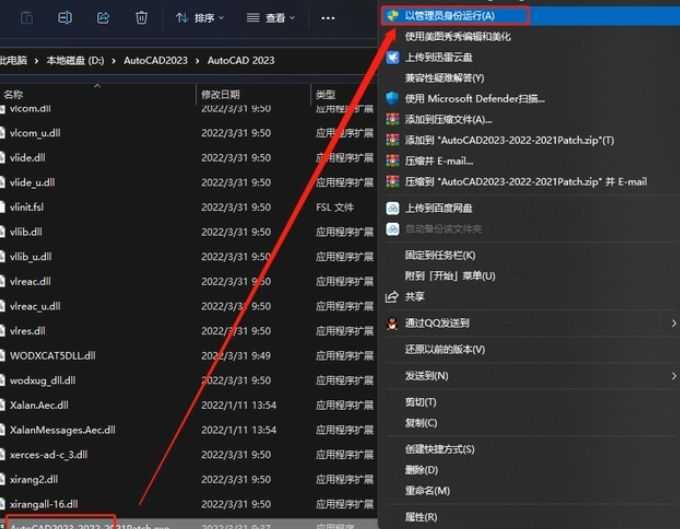This screenshot has height=529, width=680.
Task: Click the QQ penguin icon
Action: (x=392, y=323)
